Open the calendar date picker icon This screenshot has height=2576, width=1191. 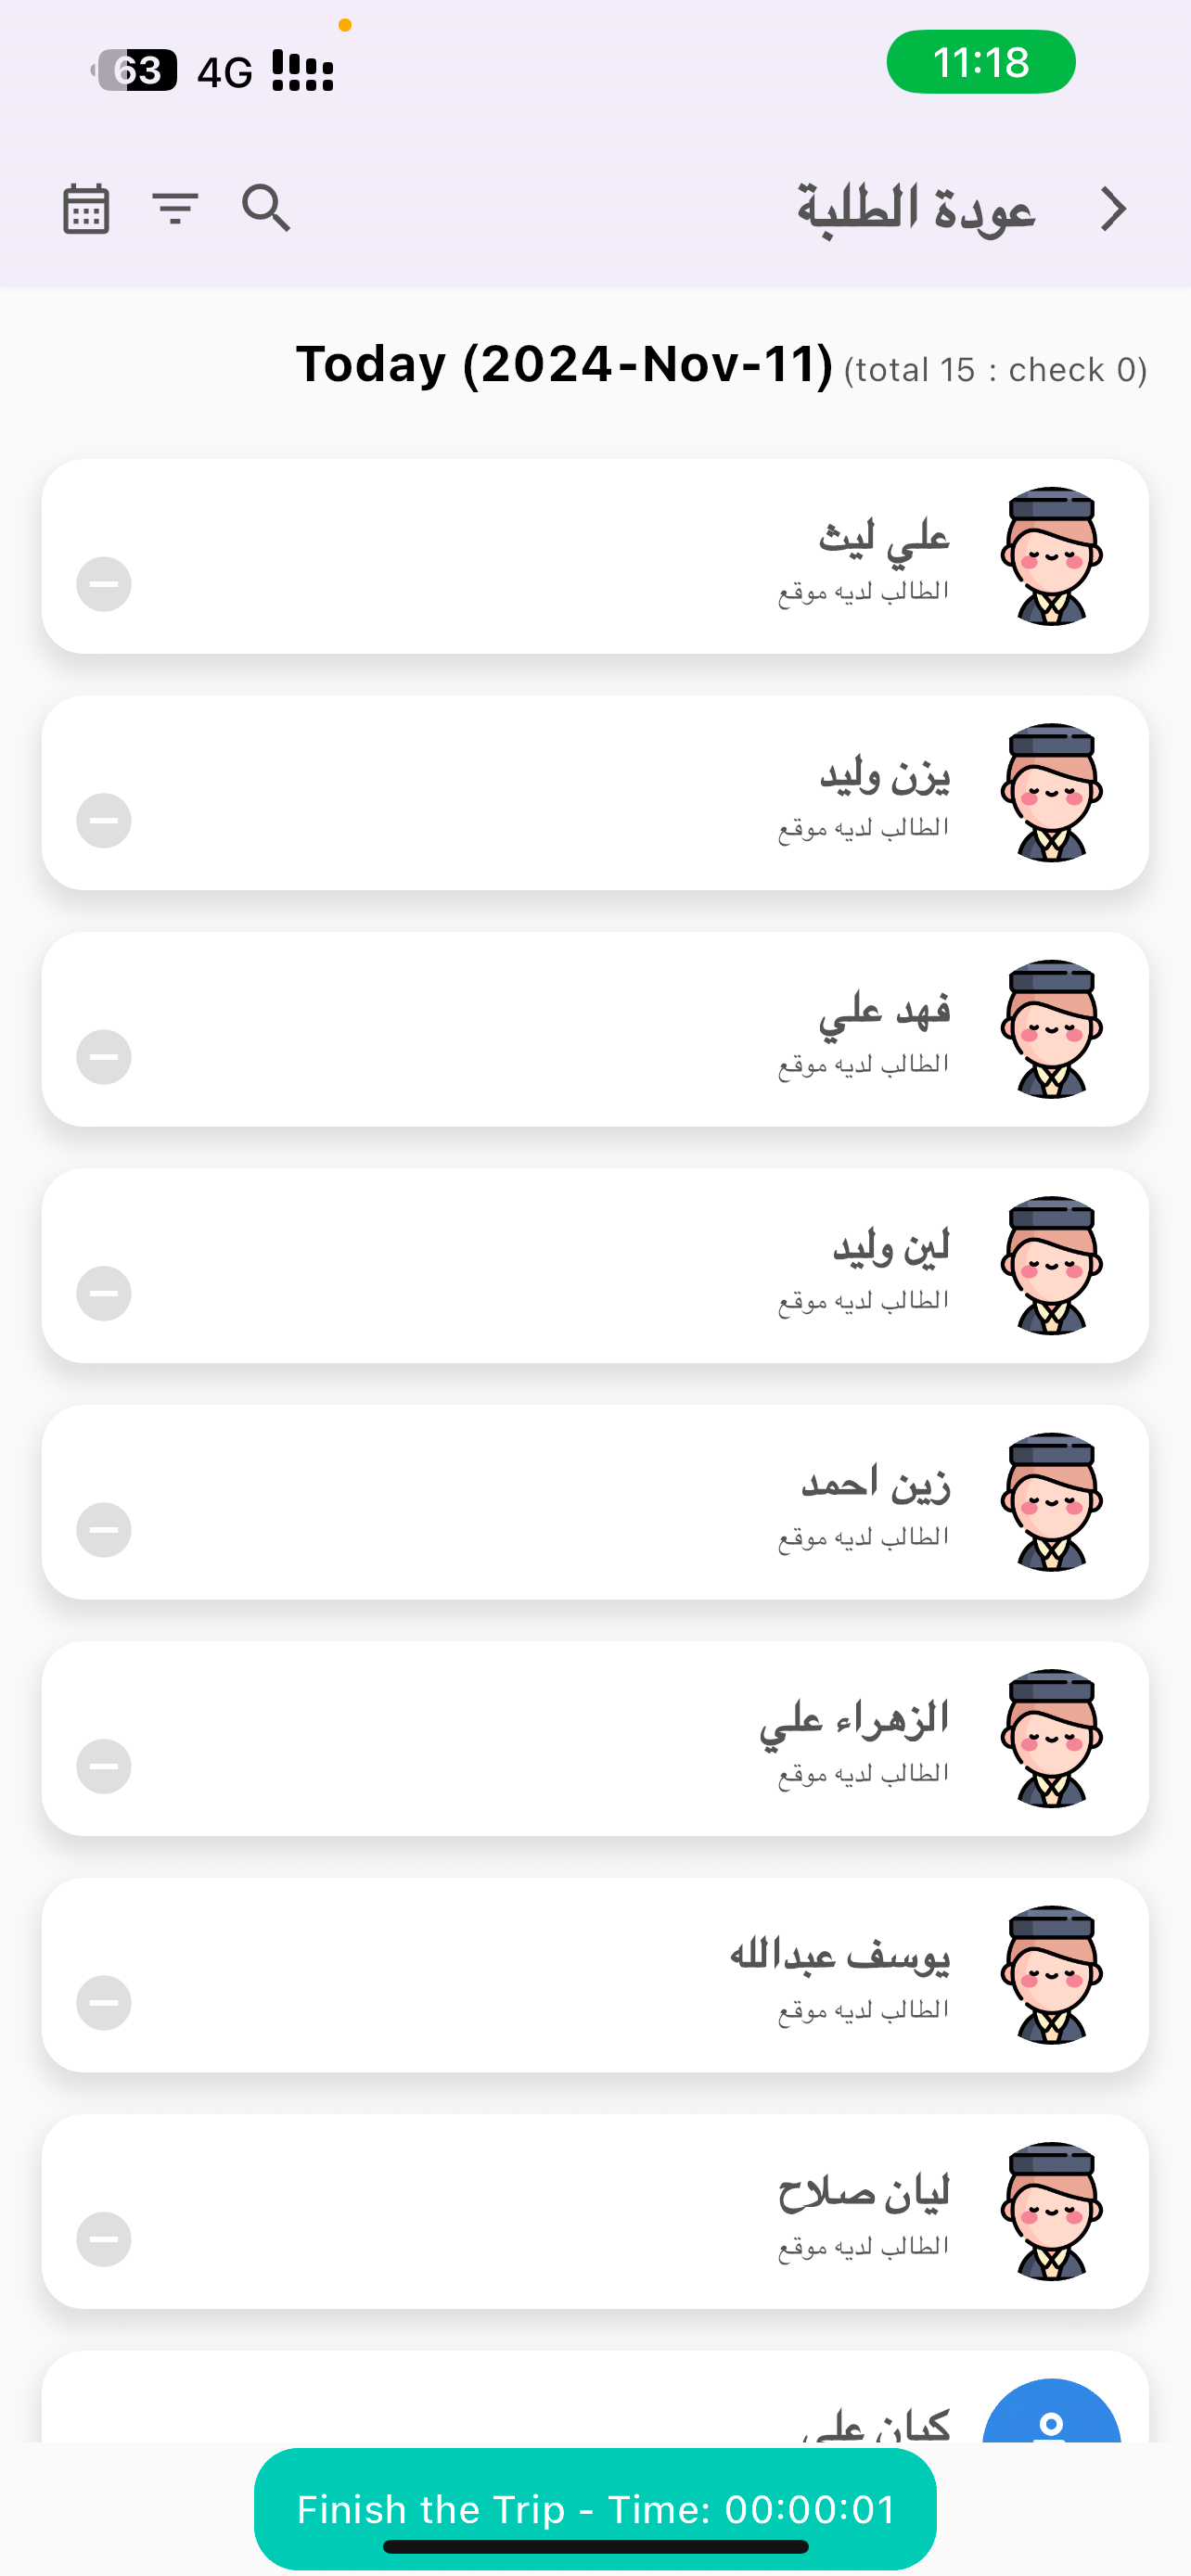coord(86,209)
